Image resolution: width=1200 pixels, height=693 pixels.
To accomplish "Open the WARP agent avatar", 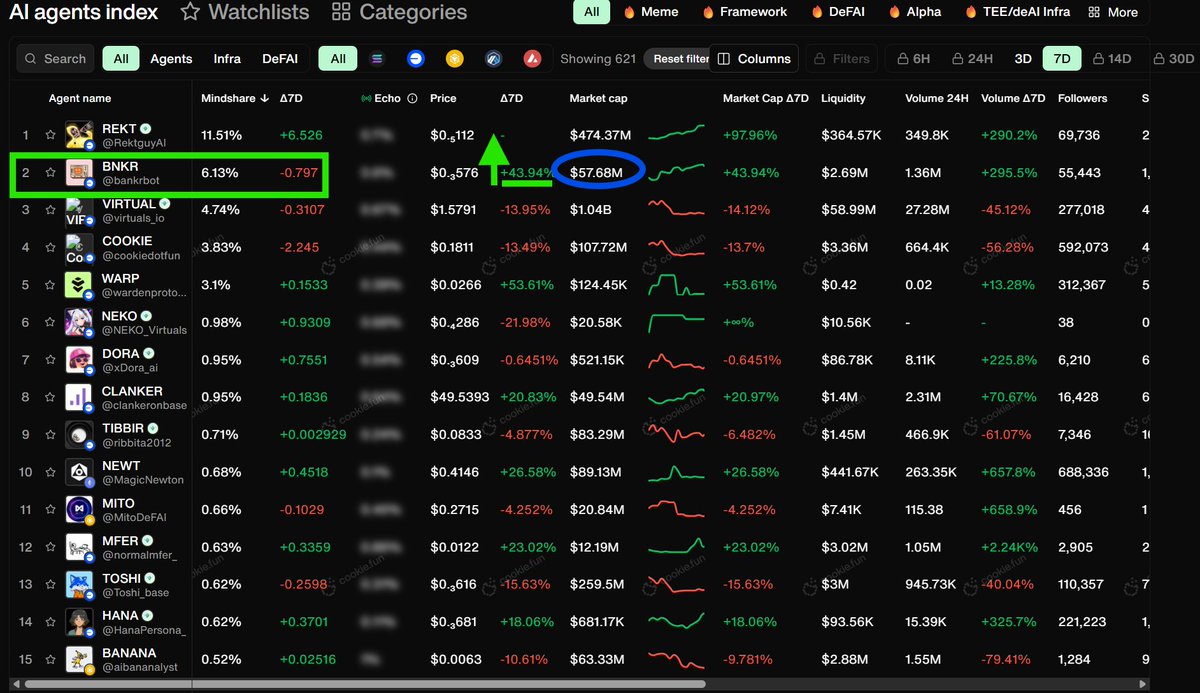I will 80,285.
